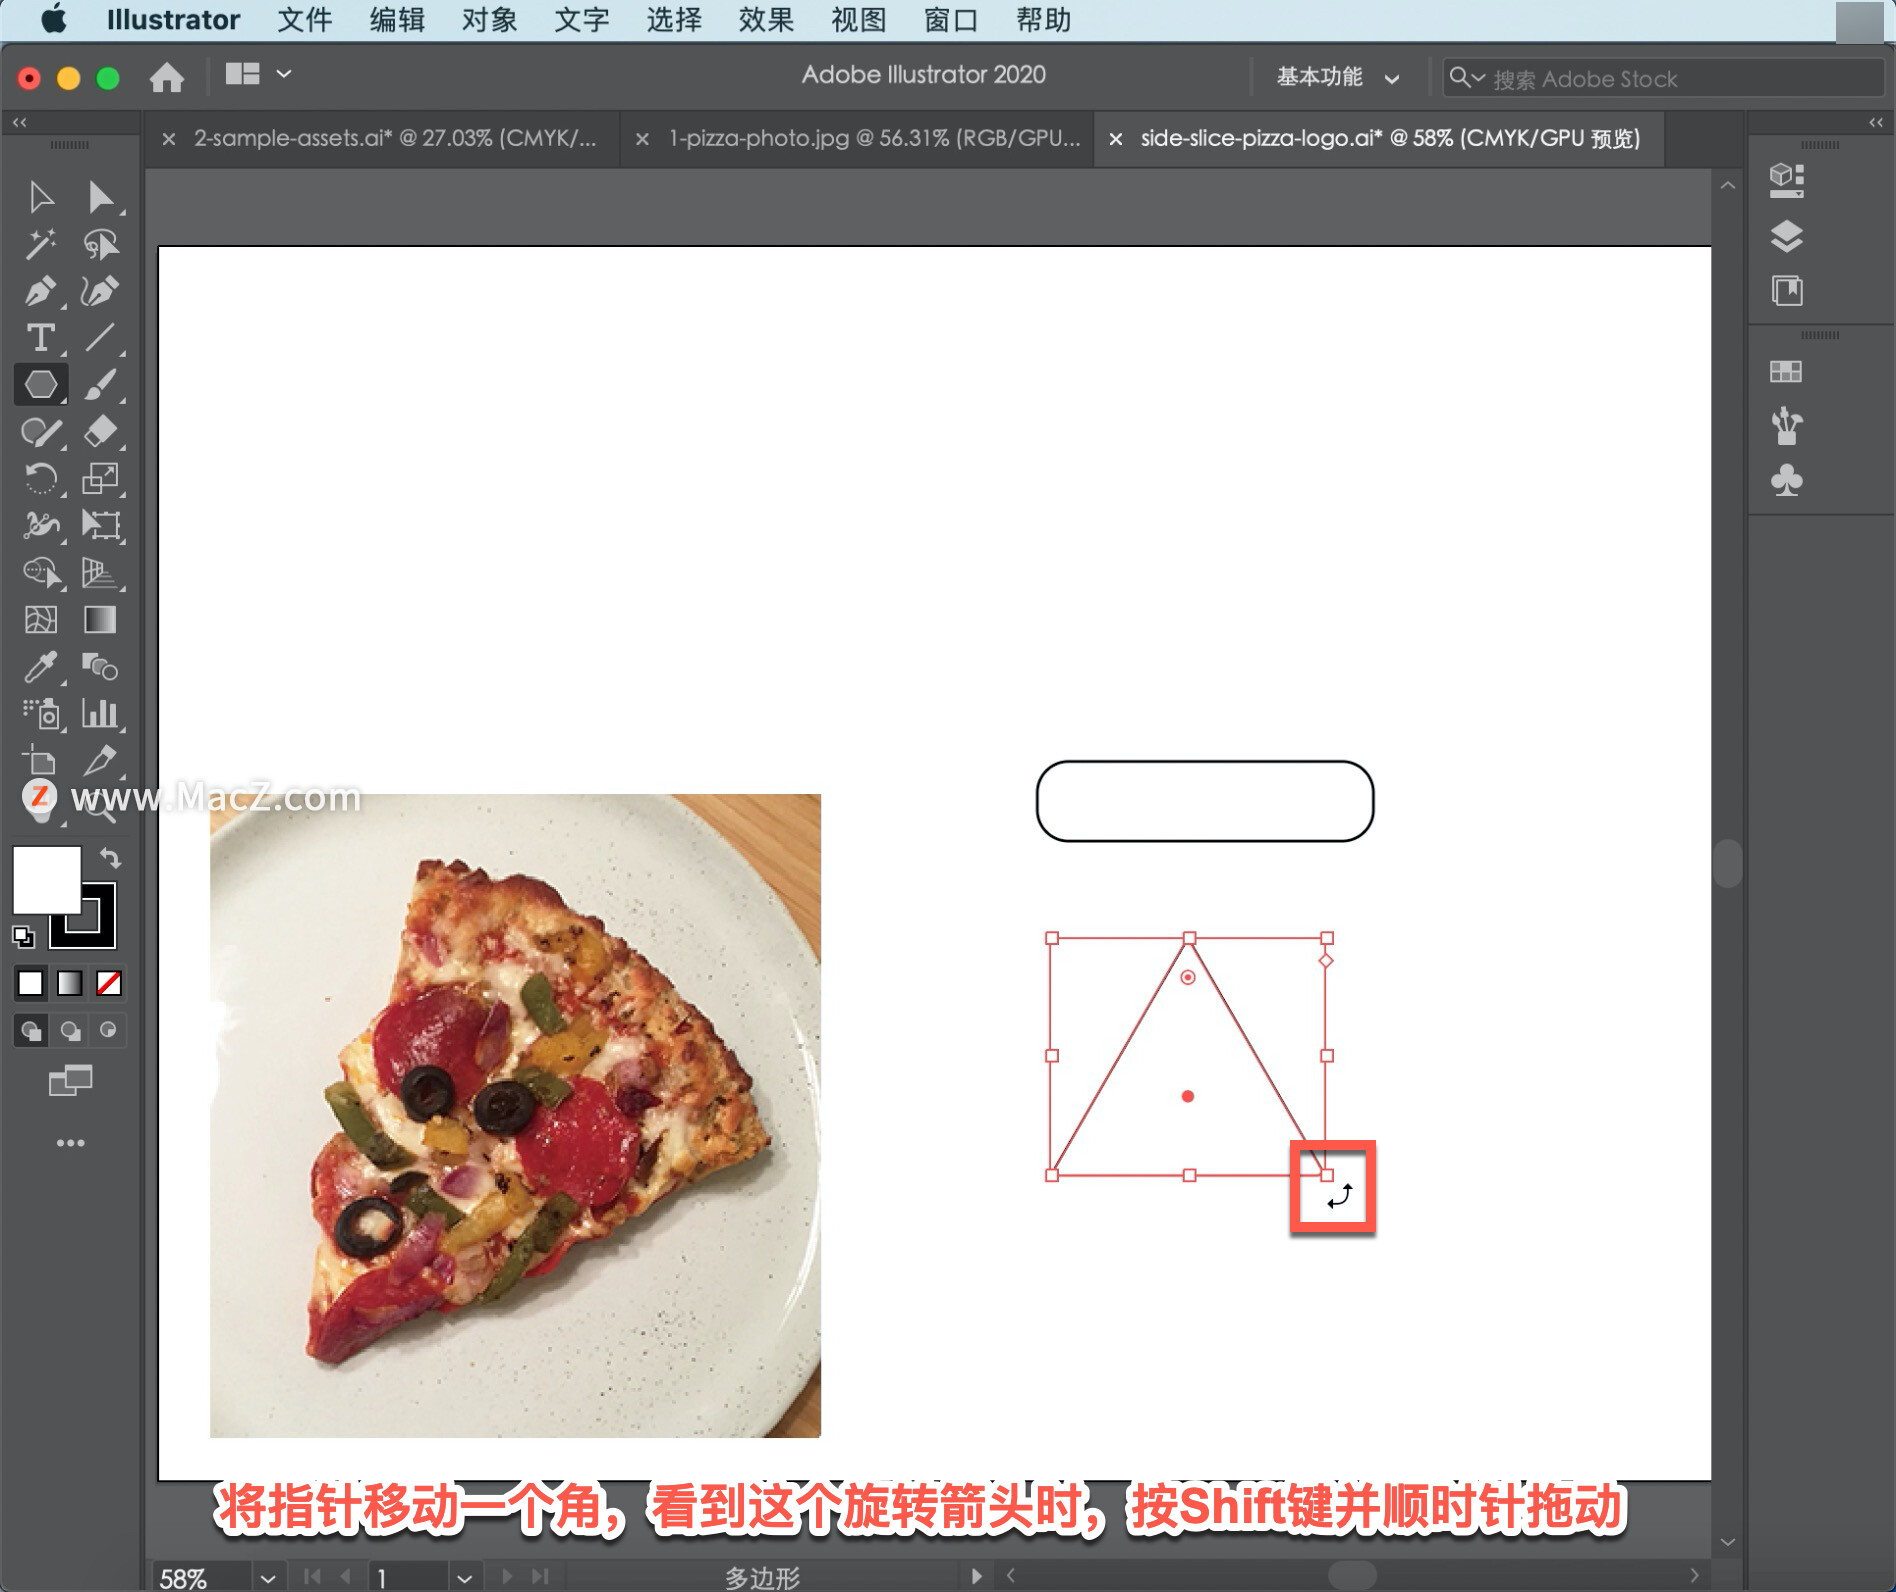Collapse the left toolbar panel

[x=20, y=122]
